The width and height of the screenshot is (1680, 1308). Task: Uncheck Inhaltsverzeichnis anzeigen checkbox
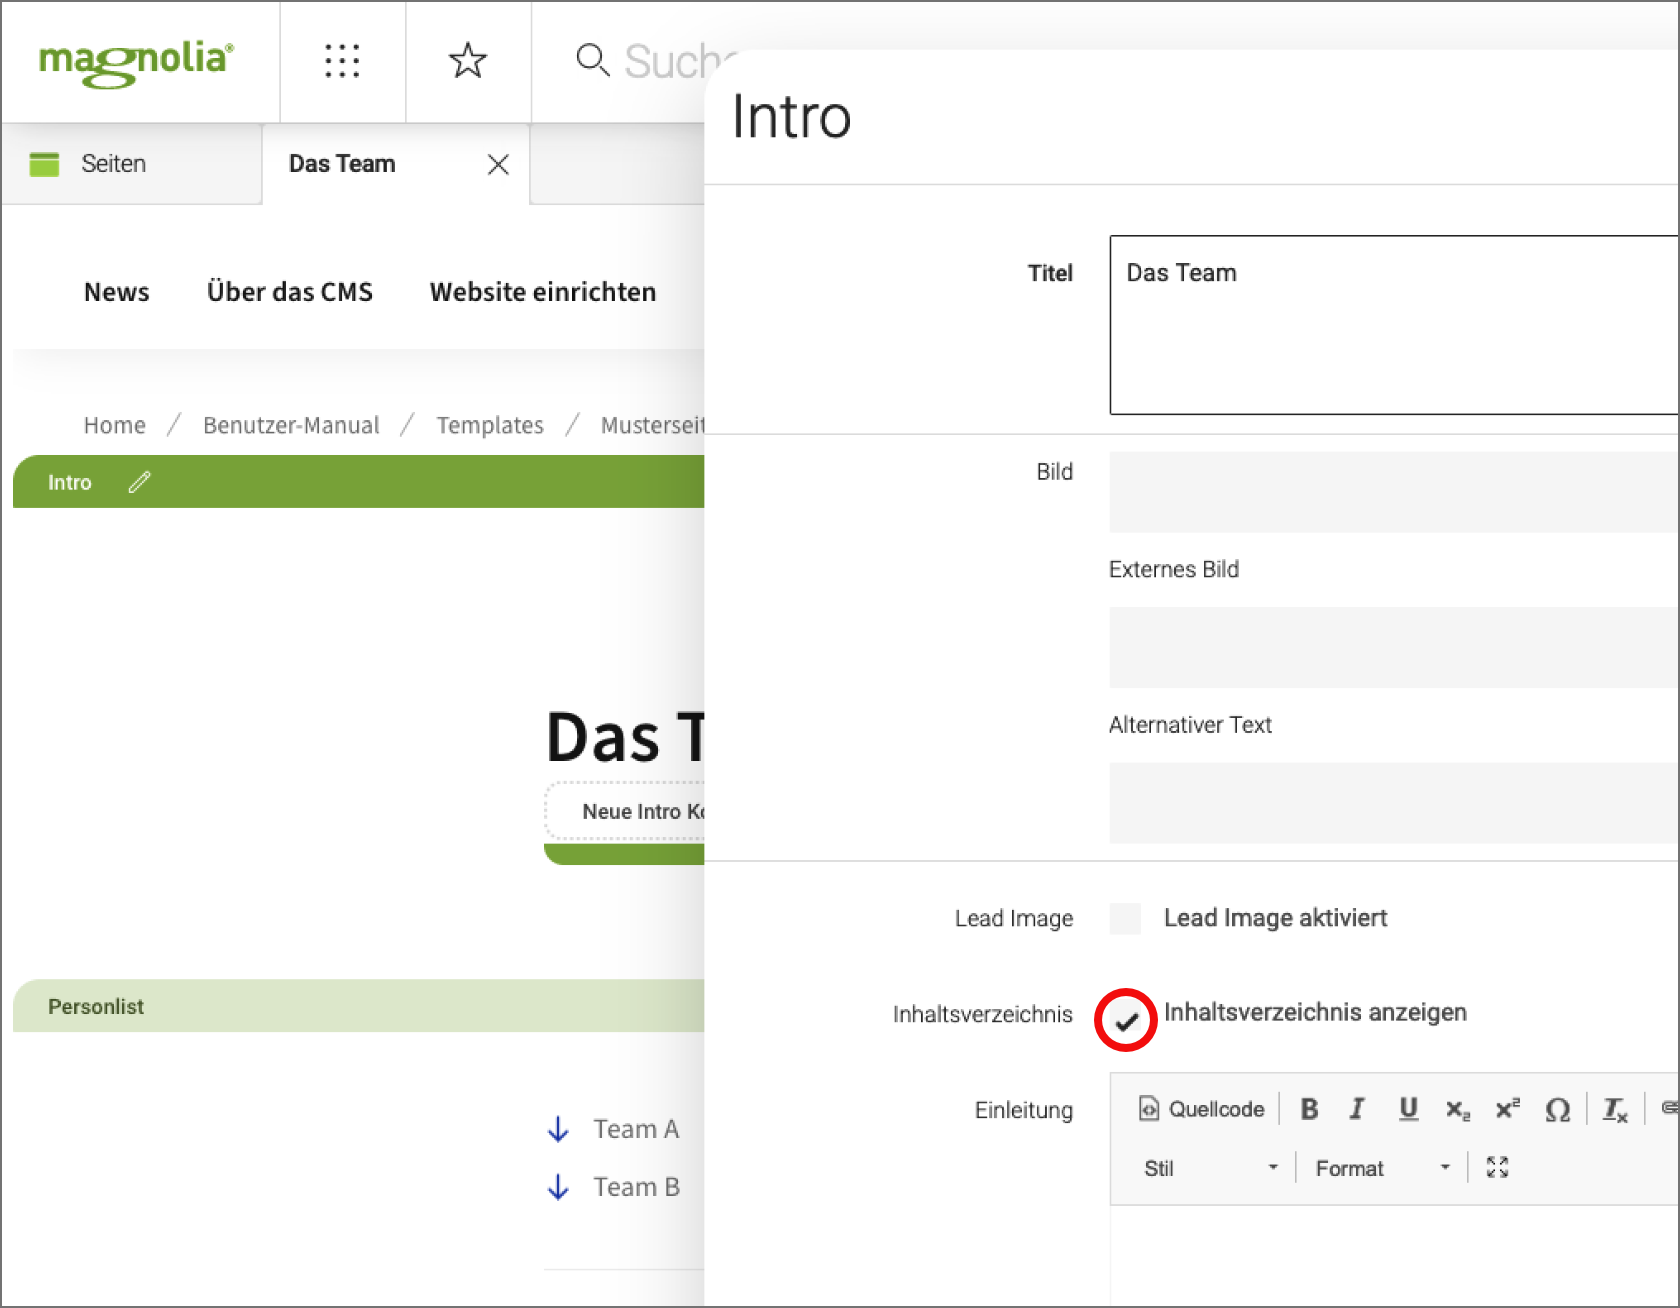point(1126,1021)
